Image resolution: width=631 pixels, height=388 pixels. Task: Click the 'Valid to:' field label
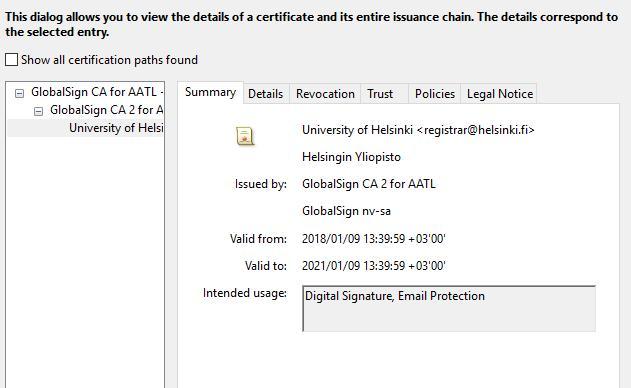coord(266,266)
